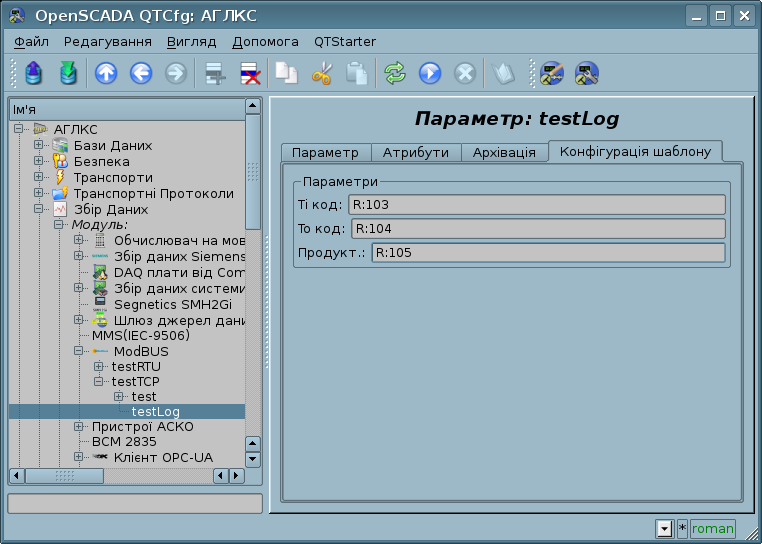Expand the Транспорти tree node
Screen dimensions: 762x544
point(39,177)
